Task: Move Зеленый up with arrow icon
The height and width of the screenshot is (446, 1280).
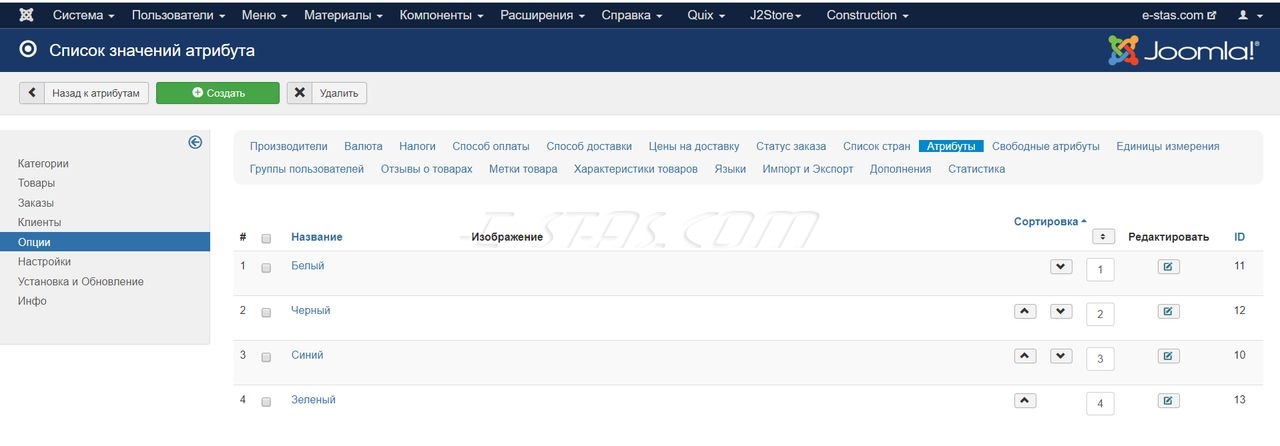Action: (x=1025, y=400)
